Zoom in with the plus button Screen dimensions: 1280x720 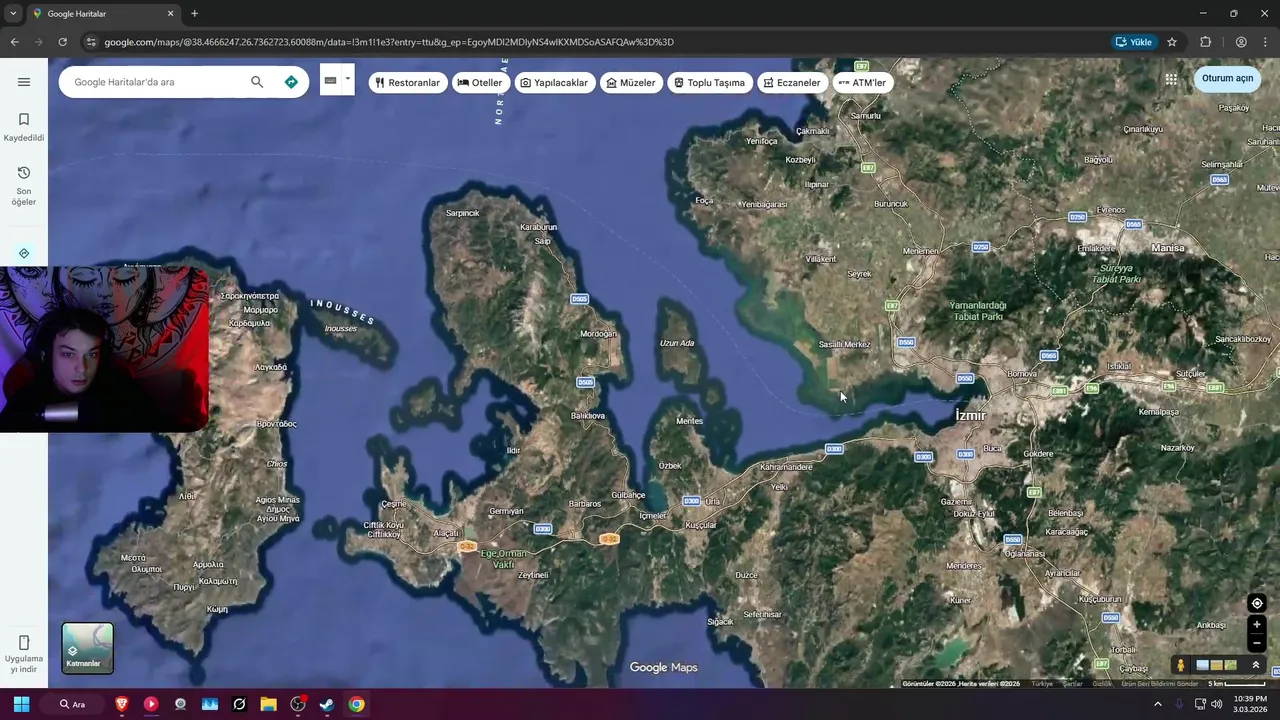pos(1257,625)
